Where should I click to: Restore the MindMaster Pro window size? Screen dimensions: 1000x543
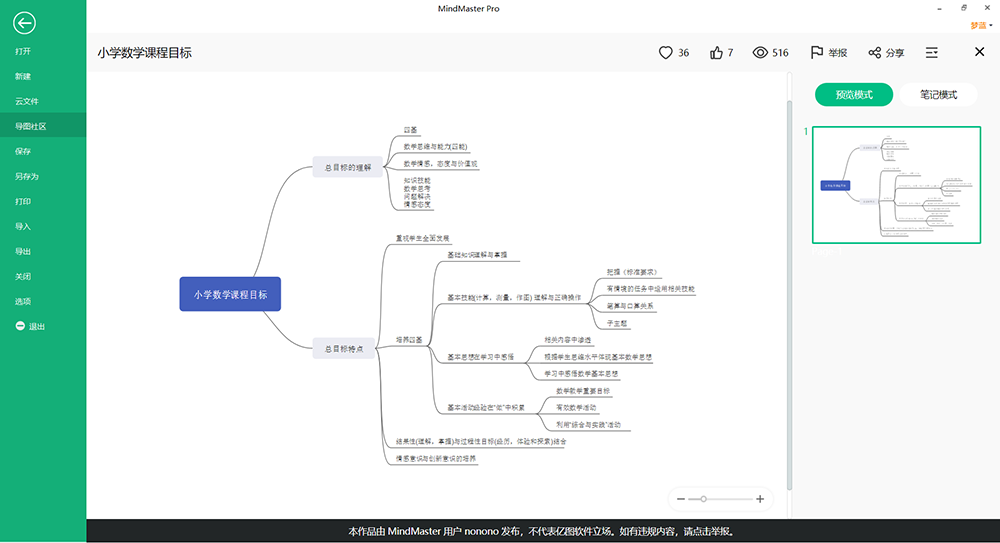point(964,8)
